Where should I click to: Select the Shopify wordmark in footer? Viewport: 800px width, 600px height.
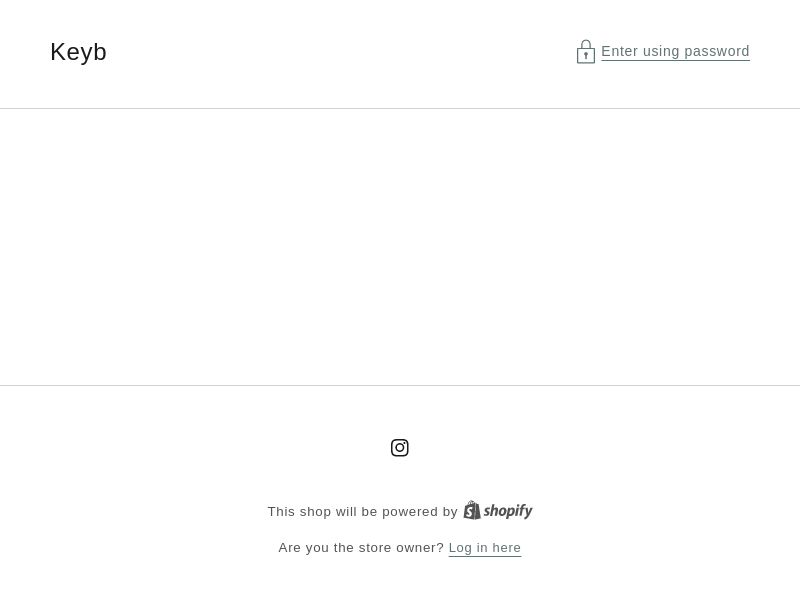508,511
